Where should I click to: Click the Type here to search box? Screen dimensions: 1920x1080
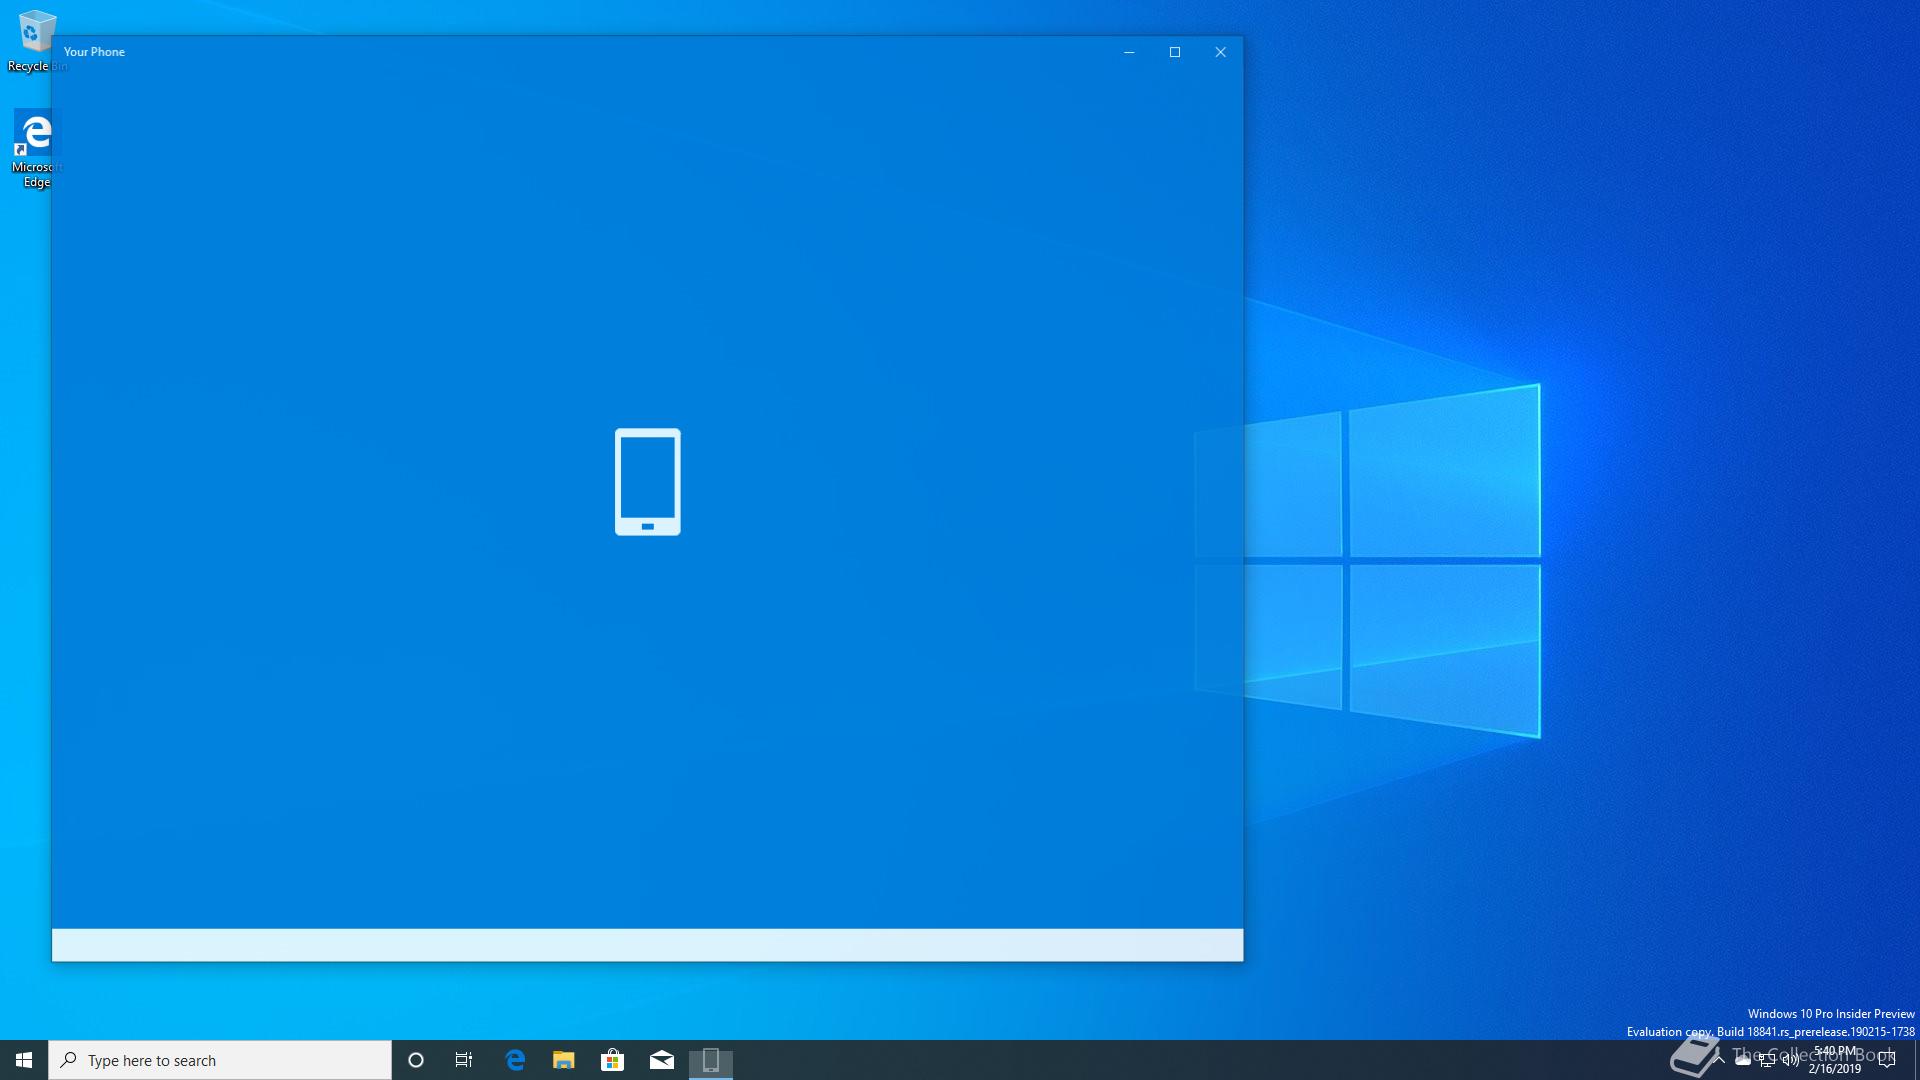click(220, 1060)
